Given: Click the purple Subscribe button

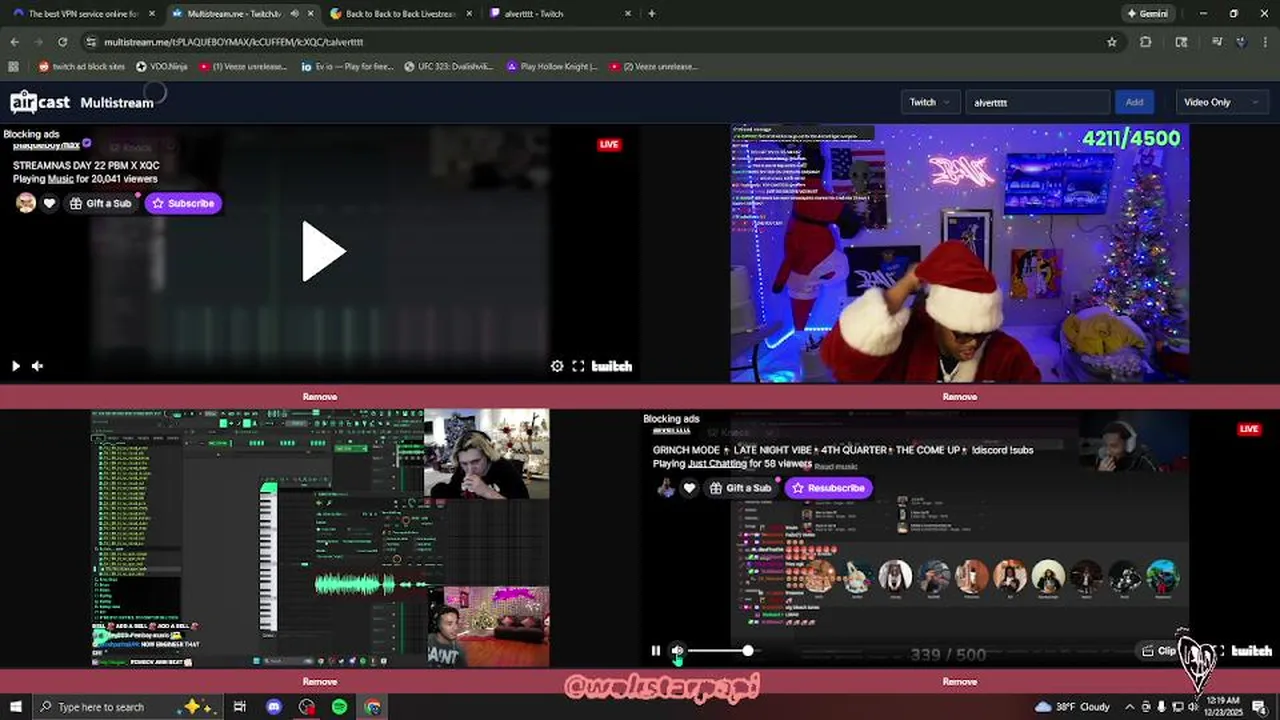Looking at the screenshot, I should [183, 203].
